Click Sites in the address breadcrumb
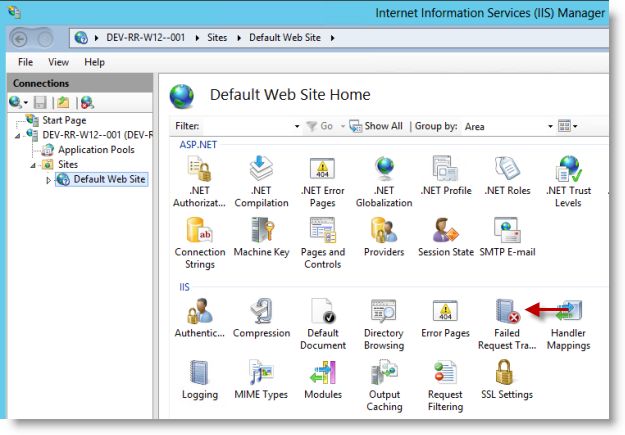 pyautogui.click(x=217, y=38)
